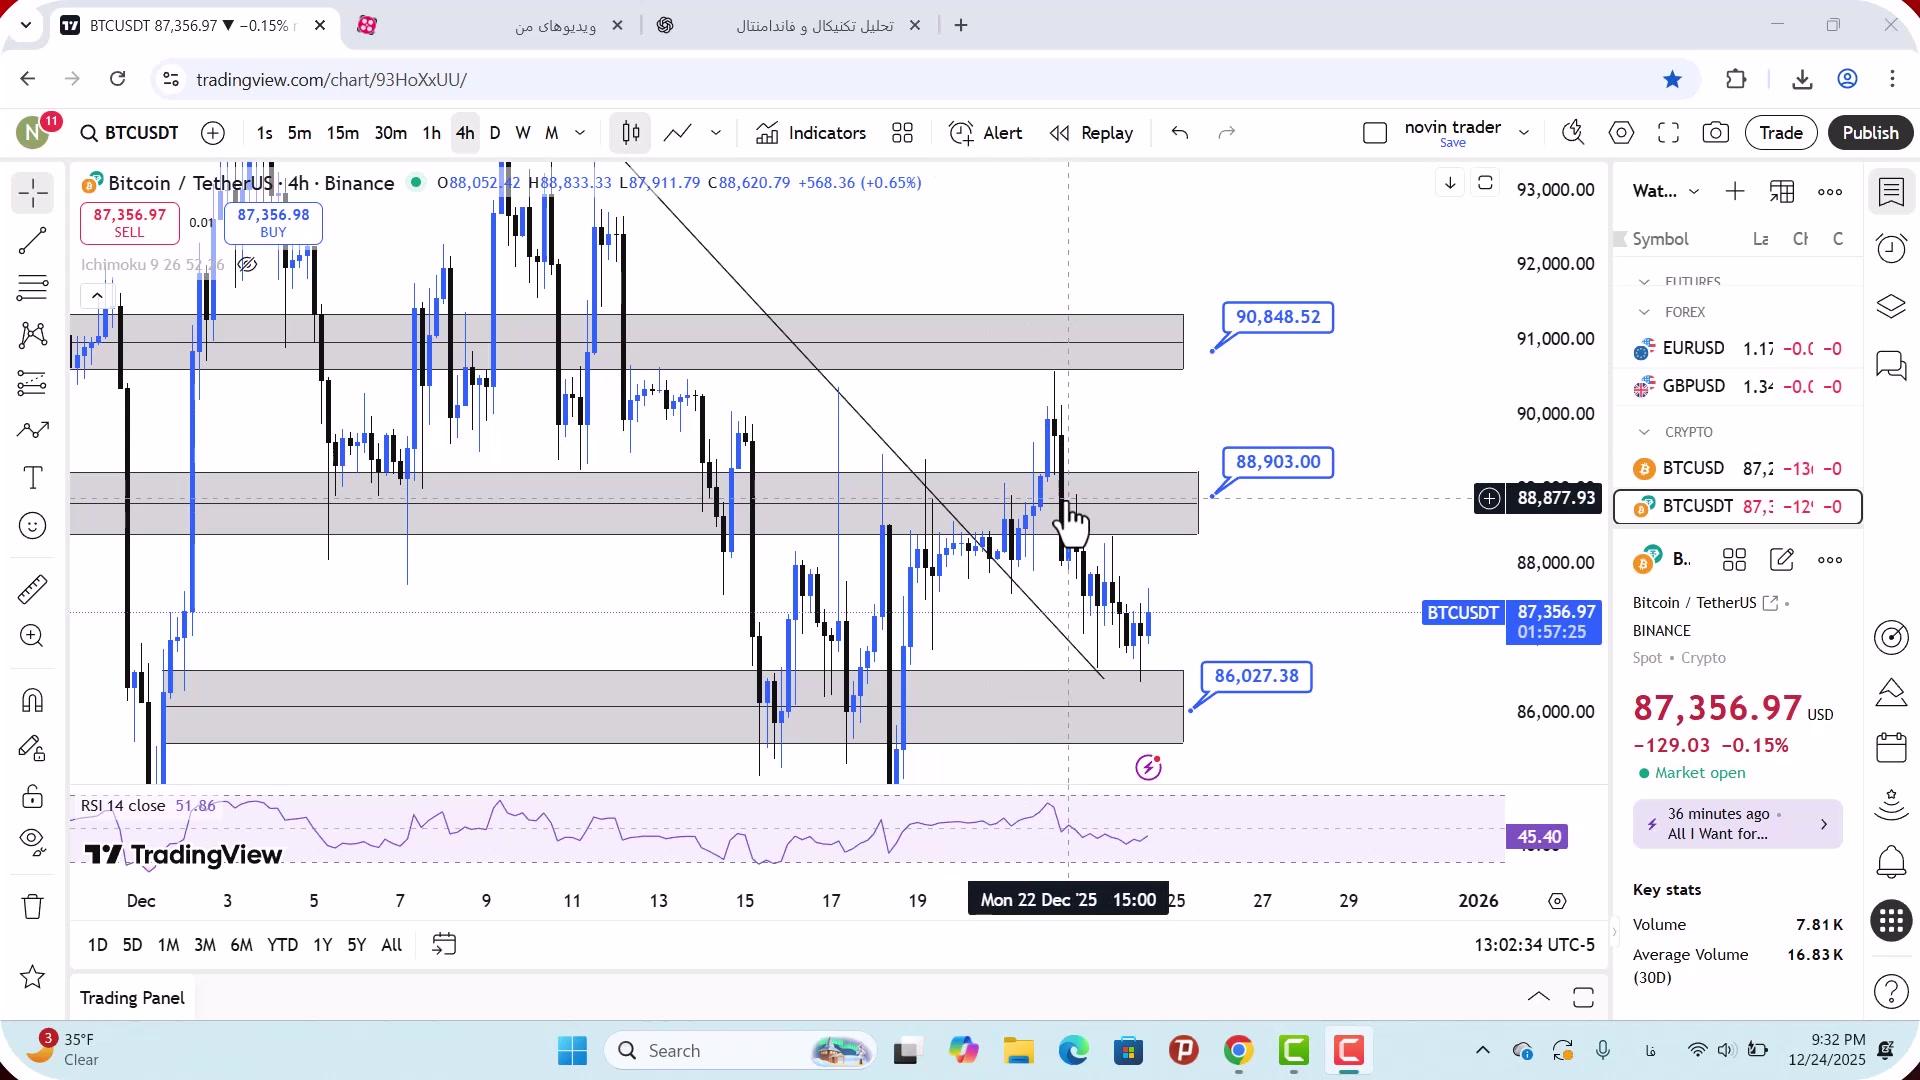The width and height of the screenshot is (1920, 1080).
Task: Click the SELL price button
Action: [x=130, y=222]
